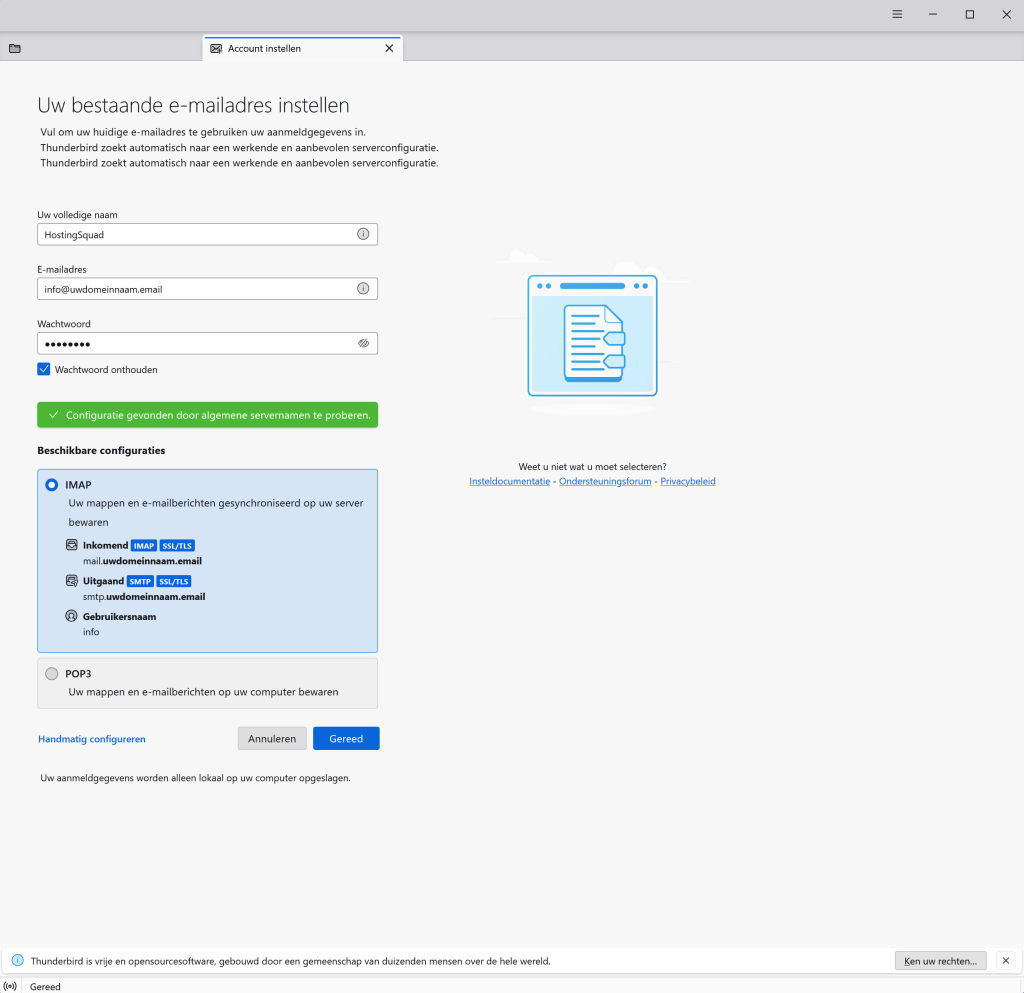Open the Privacybeleid link
Viewport: 1024px width, 993px height.
point(688,481)
